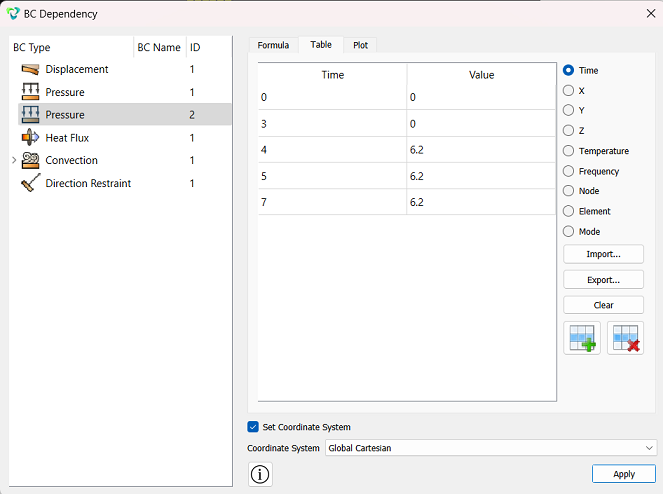Select the Displacement boundary condition icon

pyautogui.click(x=30, y=69)
